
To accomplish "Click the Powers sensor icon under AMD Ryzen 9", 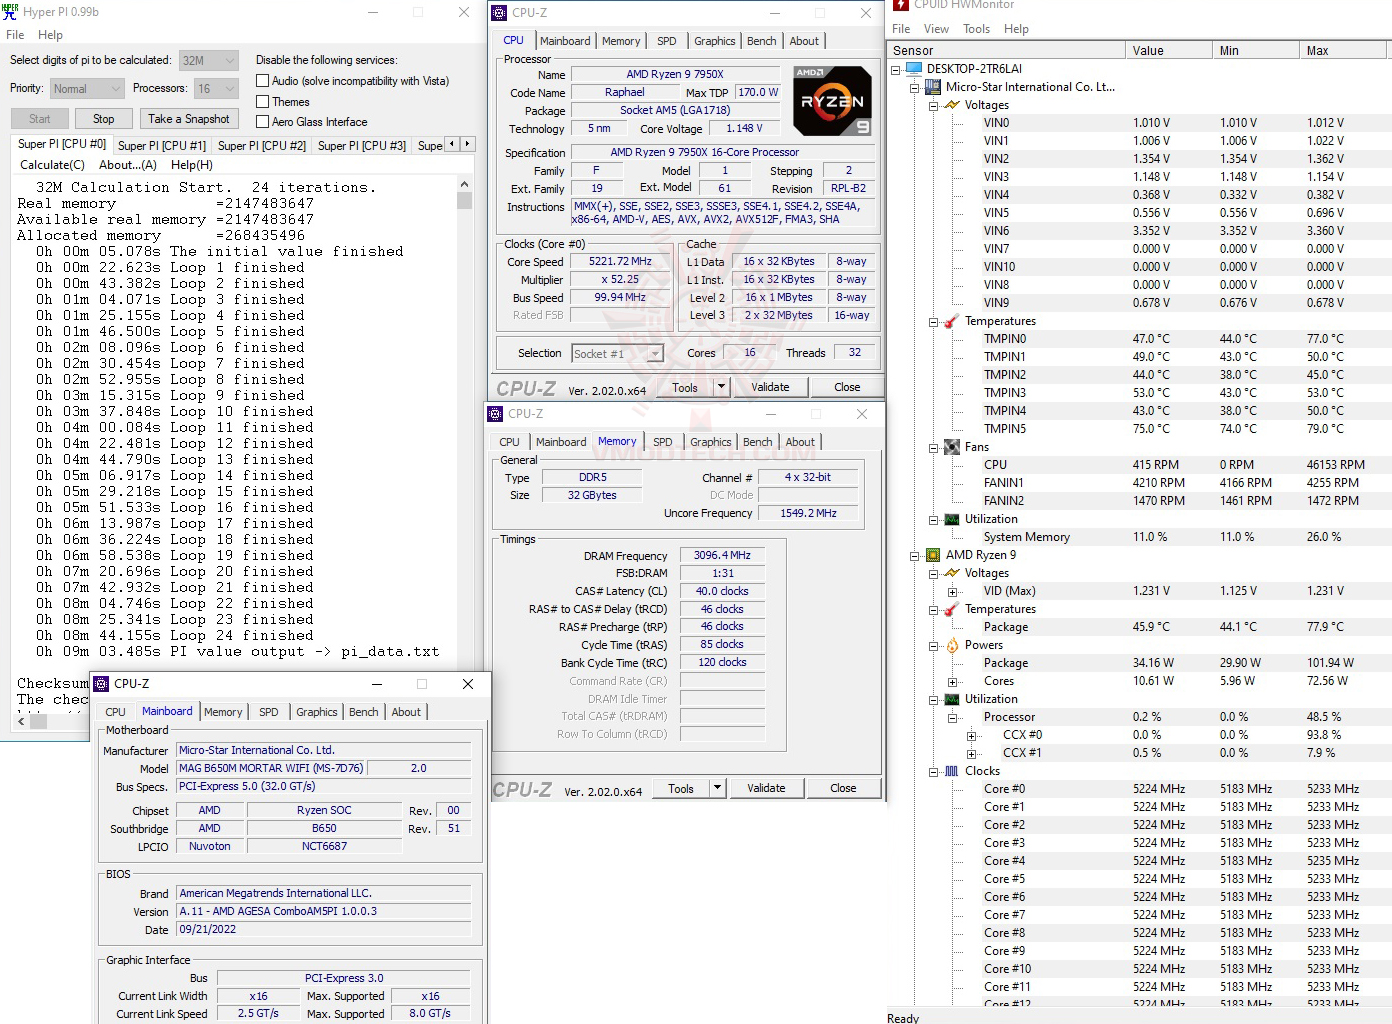I will (950, 645).
